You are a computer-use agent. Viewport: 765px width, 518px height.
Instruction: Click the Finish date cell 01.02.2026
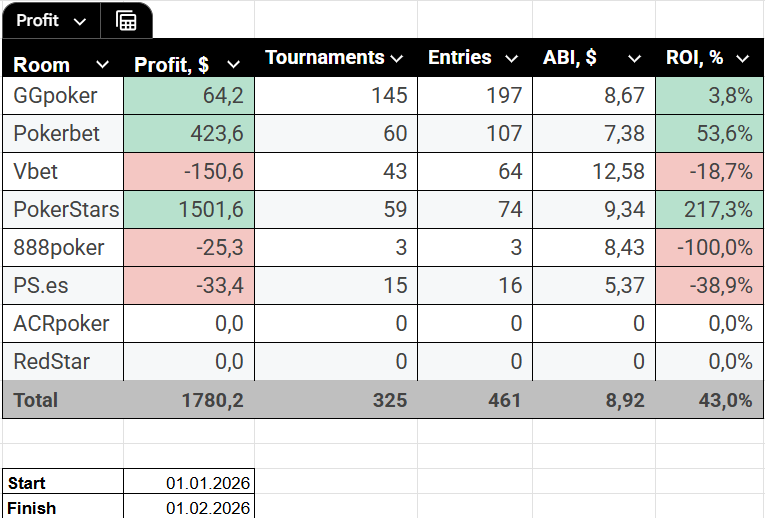click(x=189, y=507)
